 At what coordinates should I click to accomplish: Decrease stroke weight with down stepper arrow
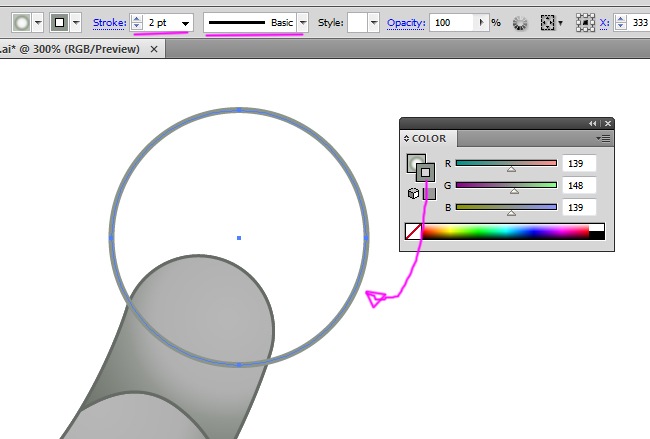tap(136, 26)
